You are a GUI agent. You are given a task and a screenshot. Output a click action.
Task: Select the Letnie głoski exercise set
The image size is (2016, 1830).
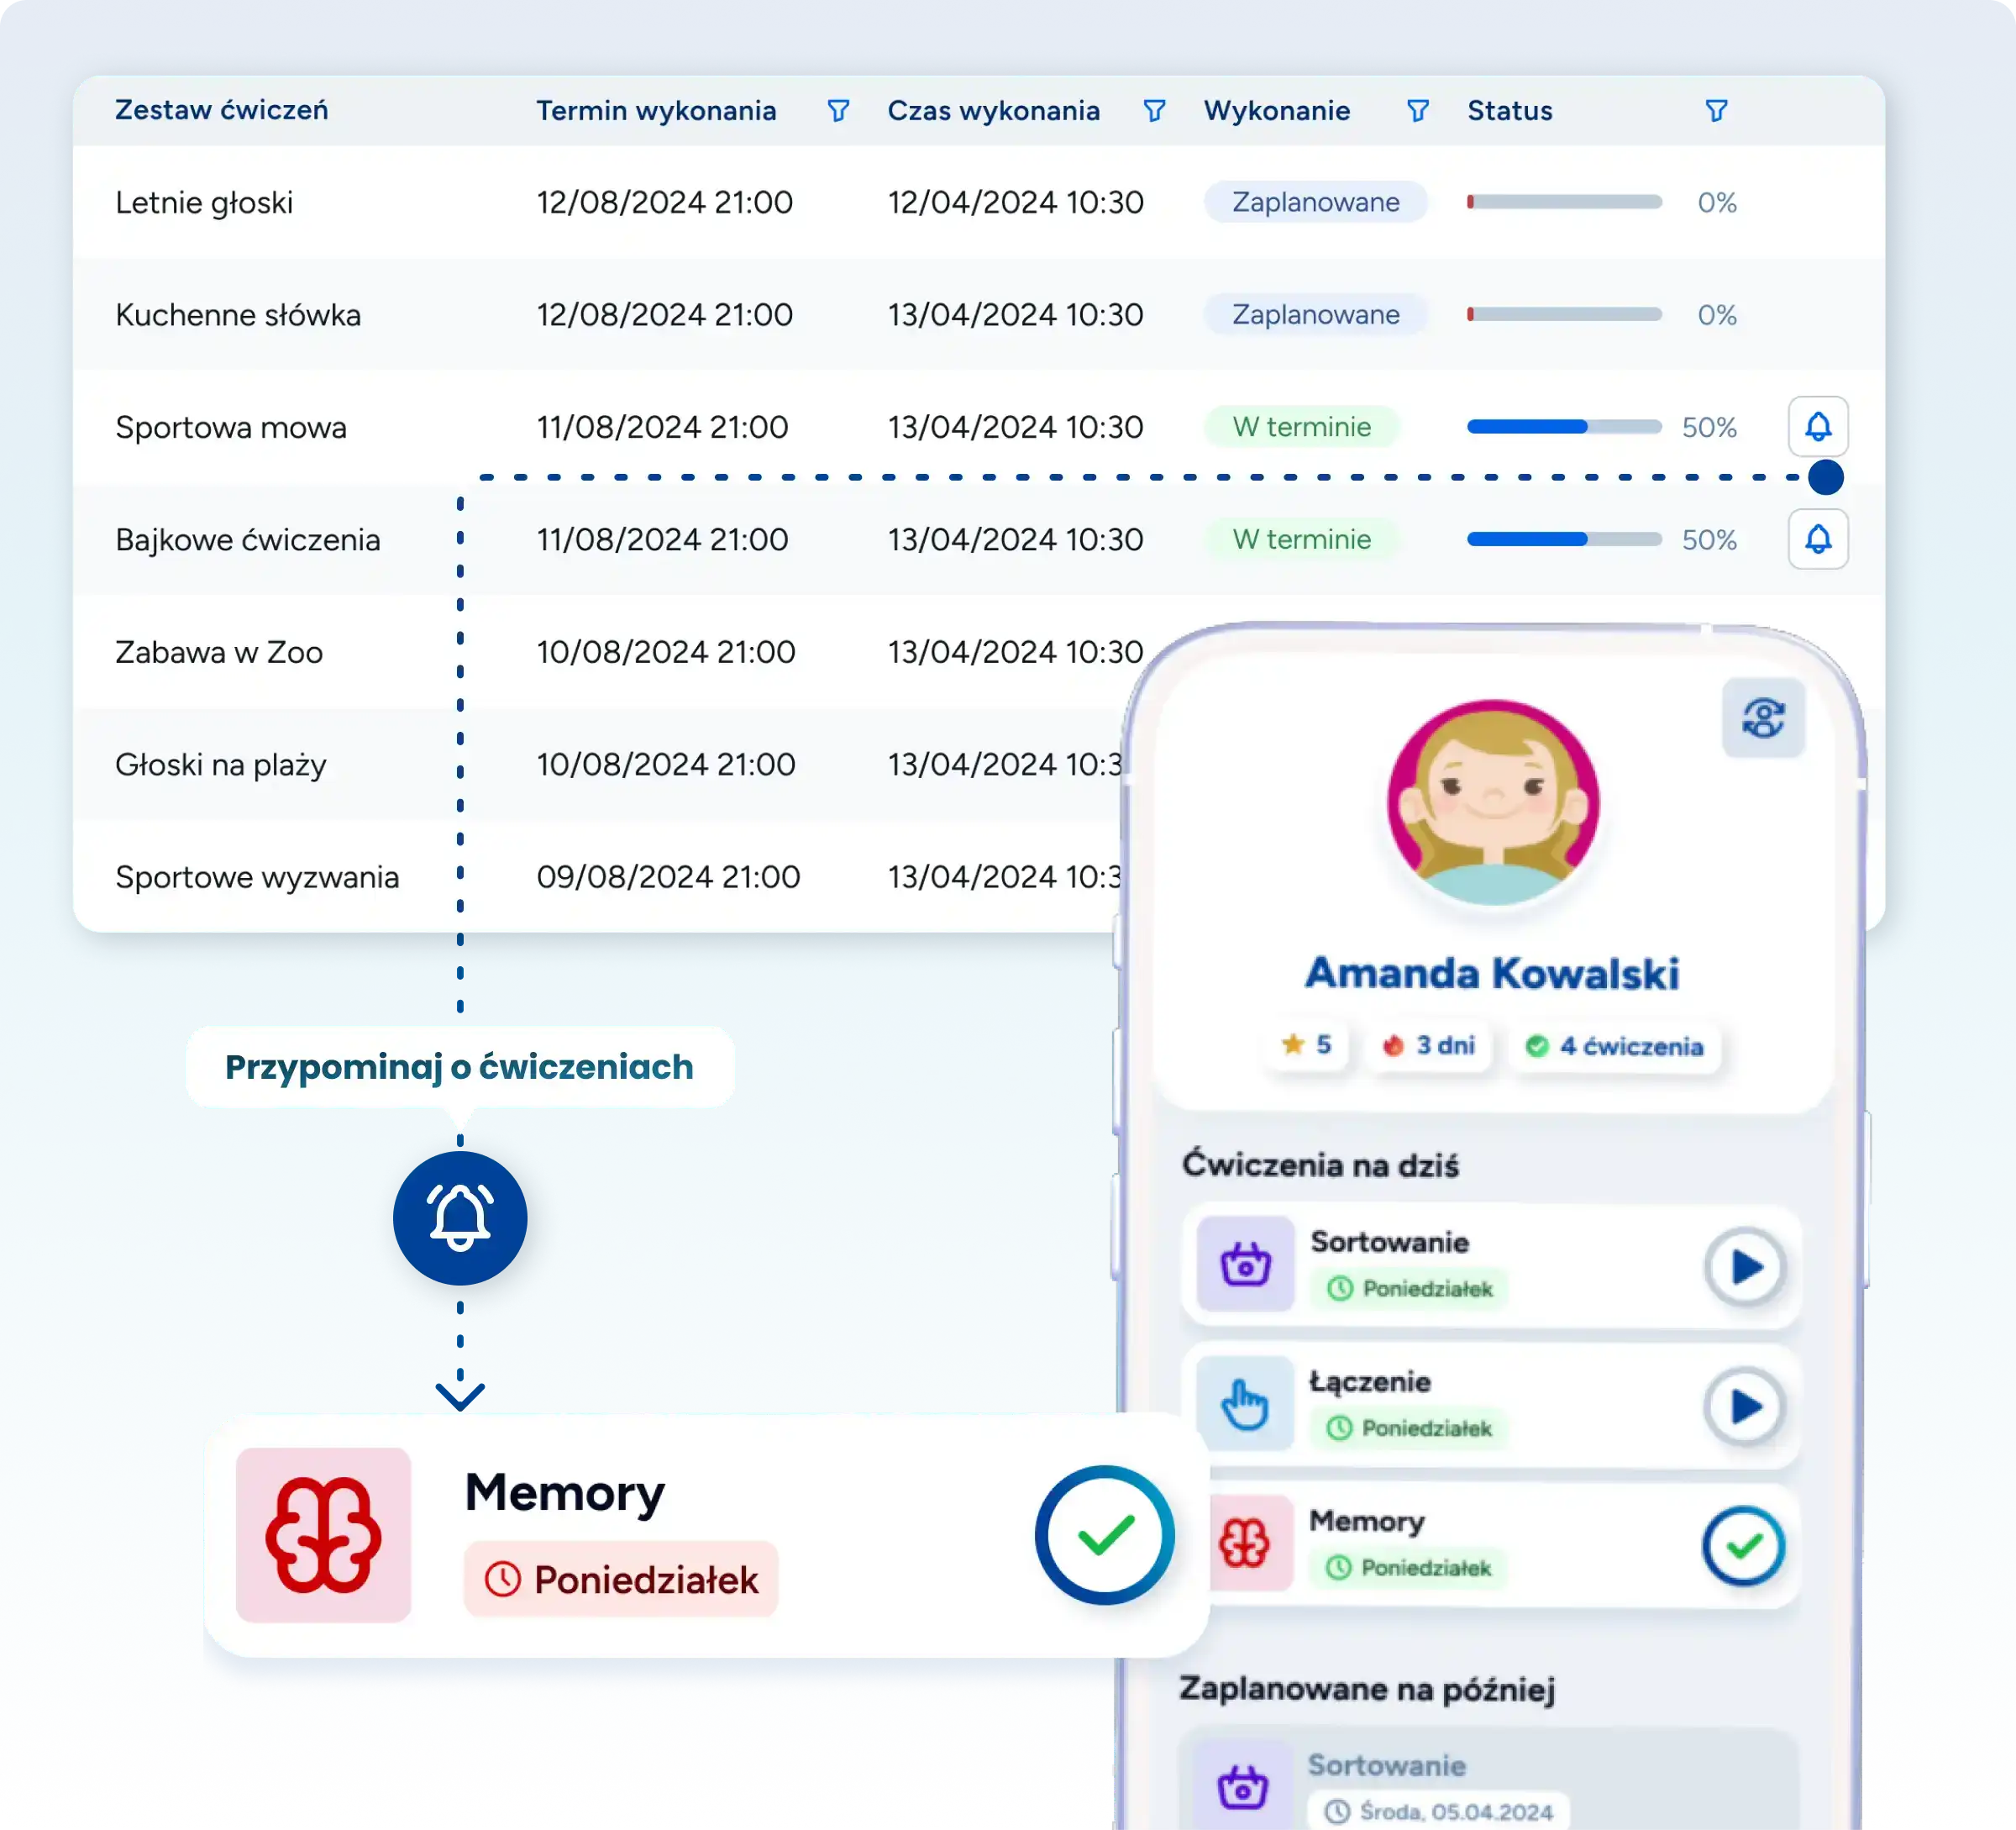(204, 203)
